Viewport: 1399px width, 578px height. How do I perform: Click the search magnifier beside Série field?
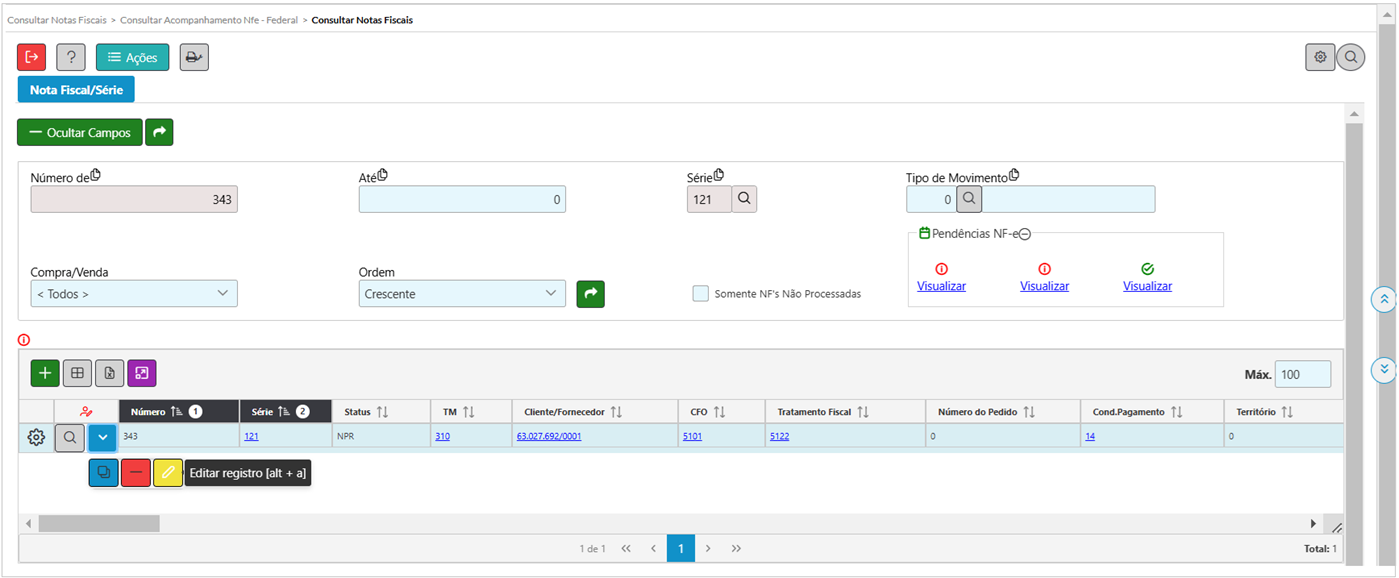point(744,199)
